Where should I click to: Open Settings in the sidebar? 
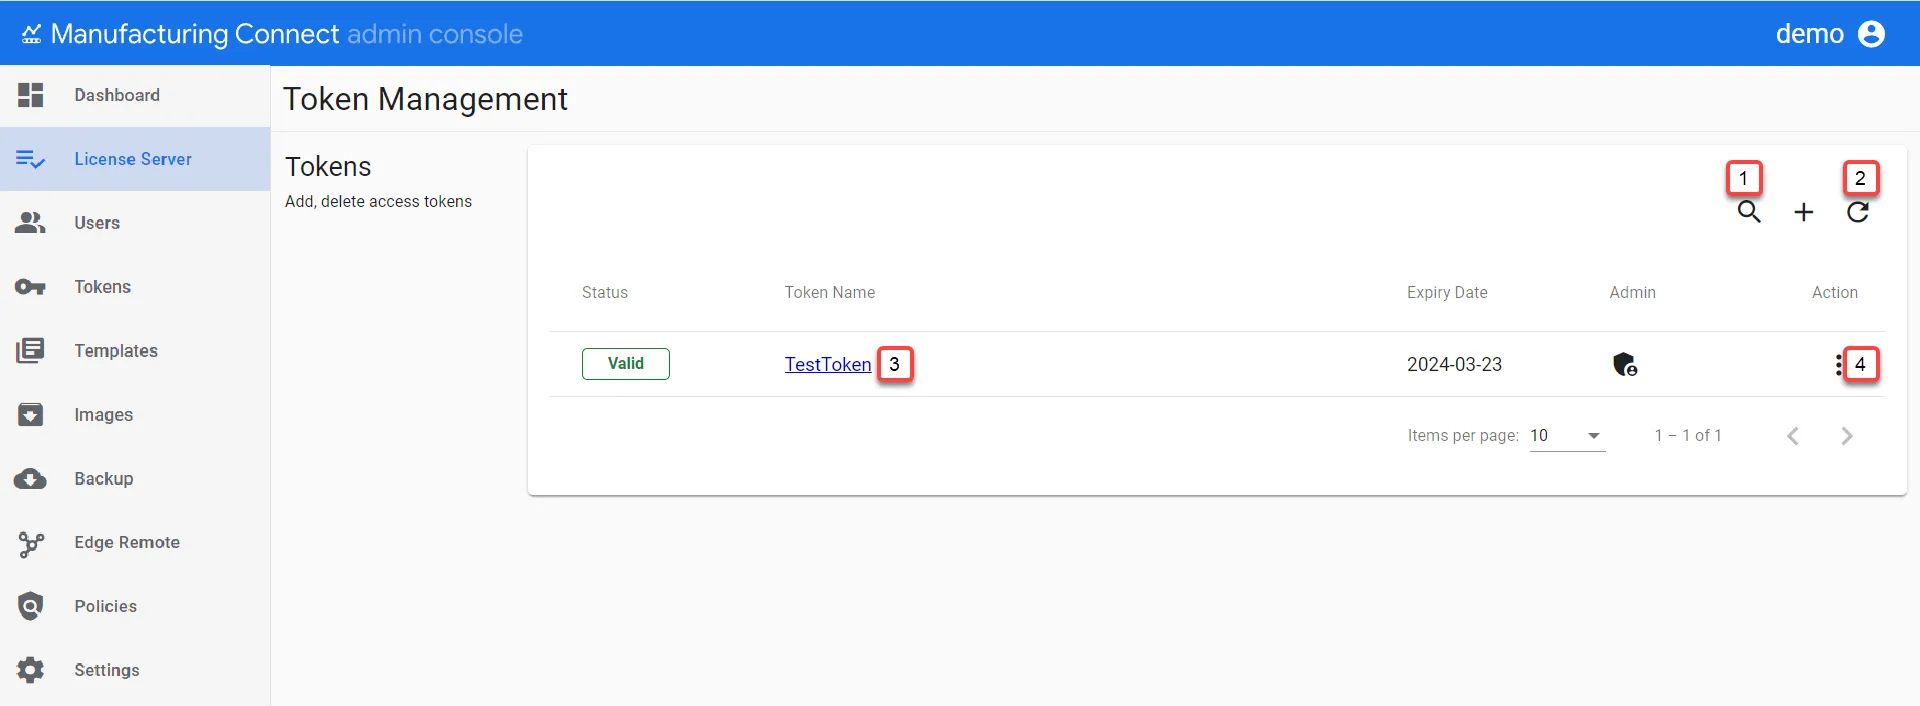[x=135, y=670]
